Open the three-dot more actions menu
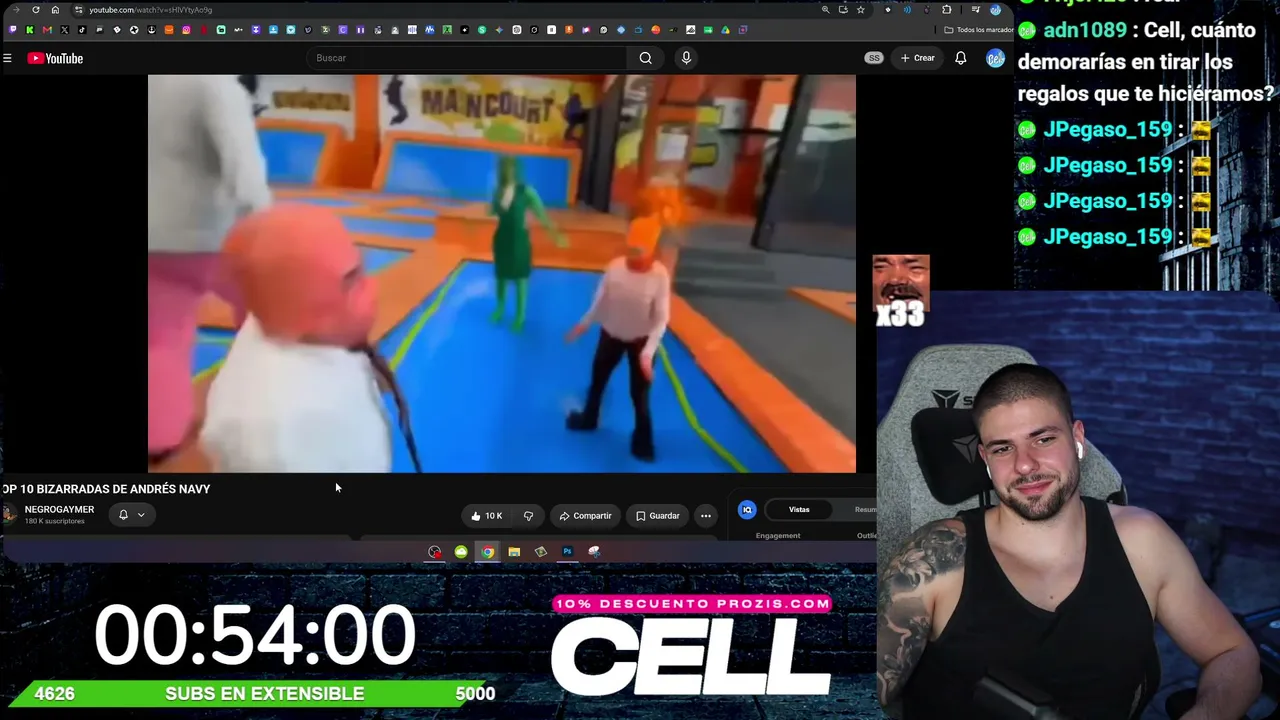Image resolution: width=1280 pixels, height=720 pixels. (x=706, y=516)
